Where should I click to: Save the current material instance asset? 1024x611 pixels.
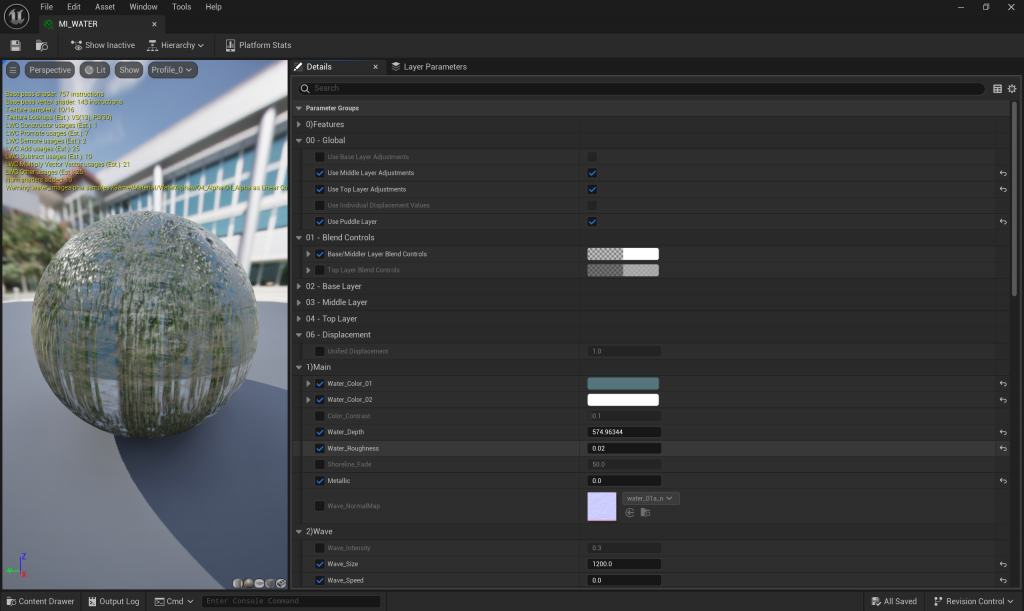[16, 45]
